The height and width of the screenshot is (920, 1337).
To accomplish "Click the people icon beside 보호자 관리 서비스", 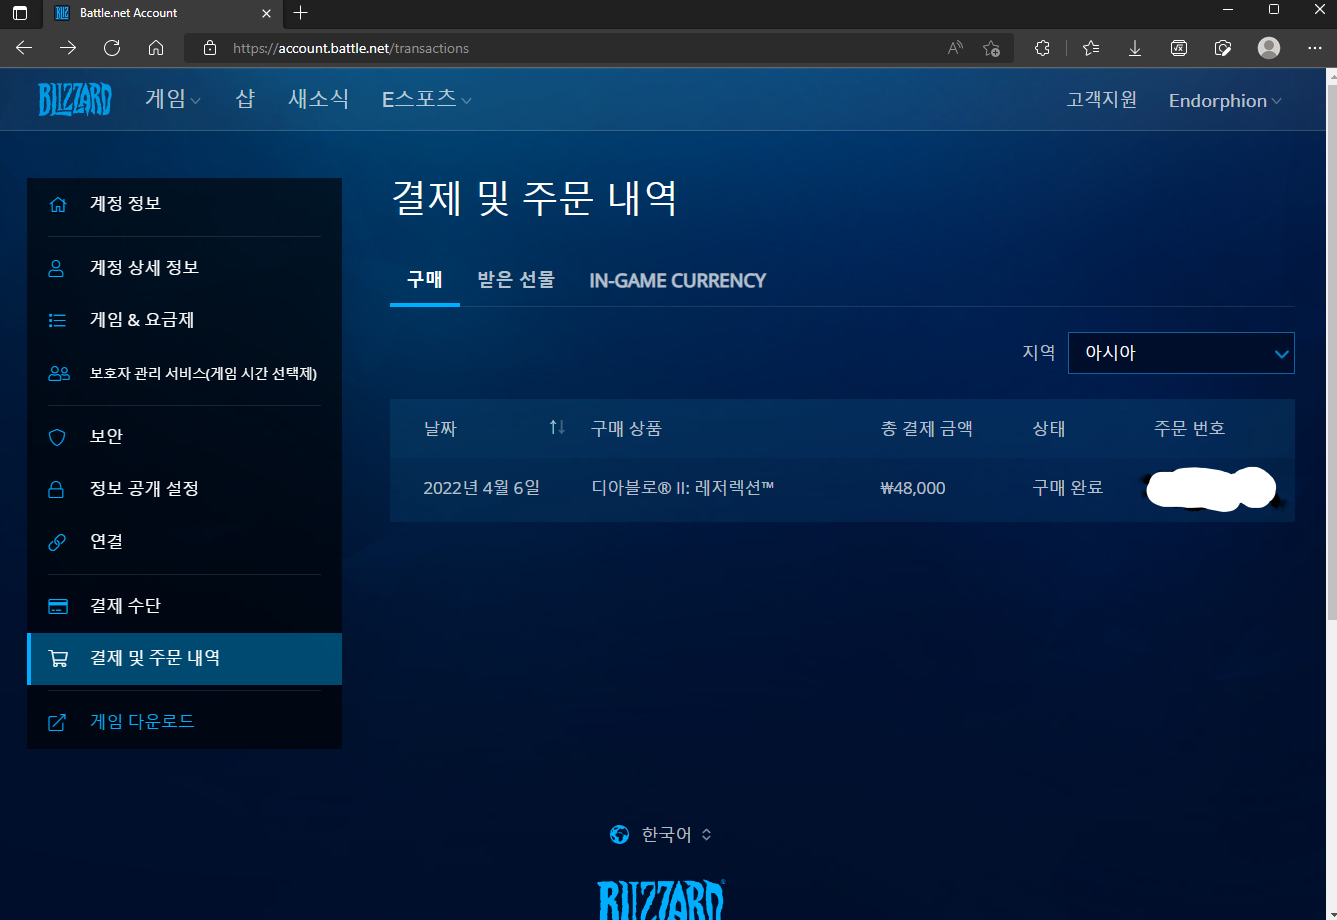I will [58, 373].
